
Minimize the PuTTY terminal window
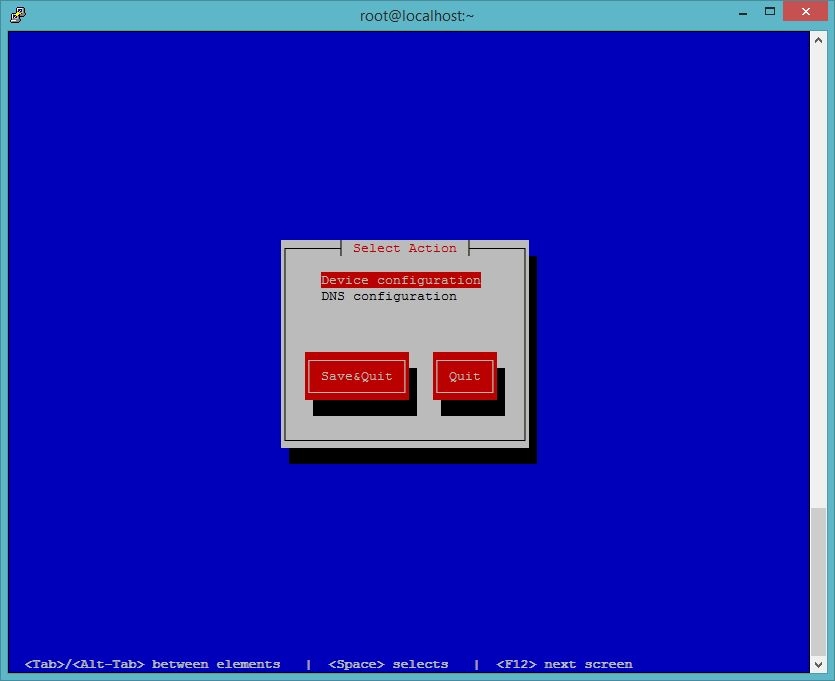[743, 13]
